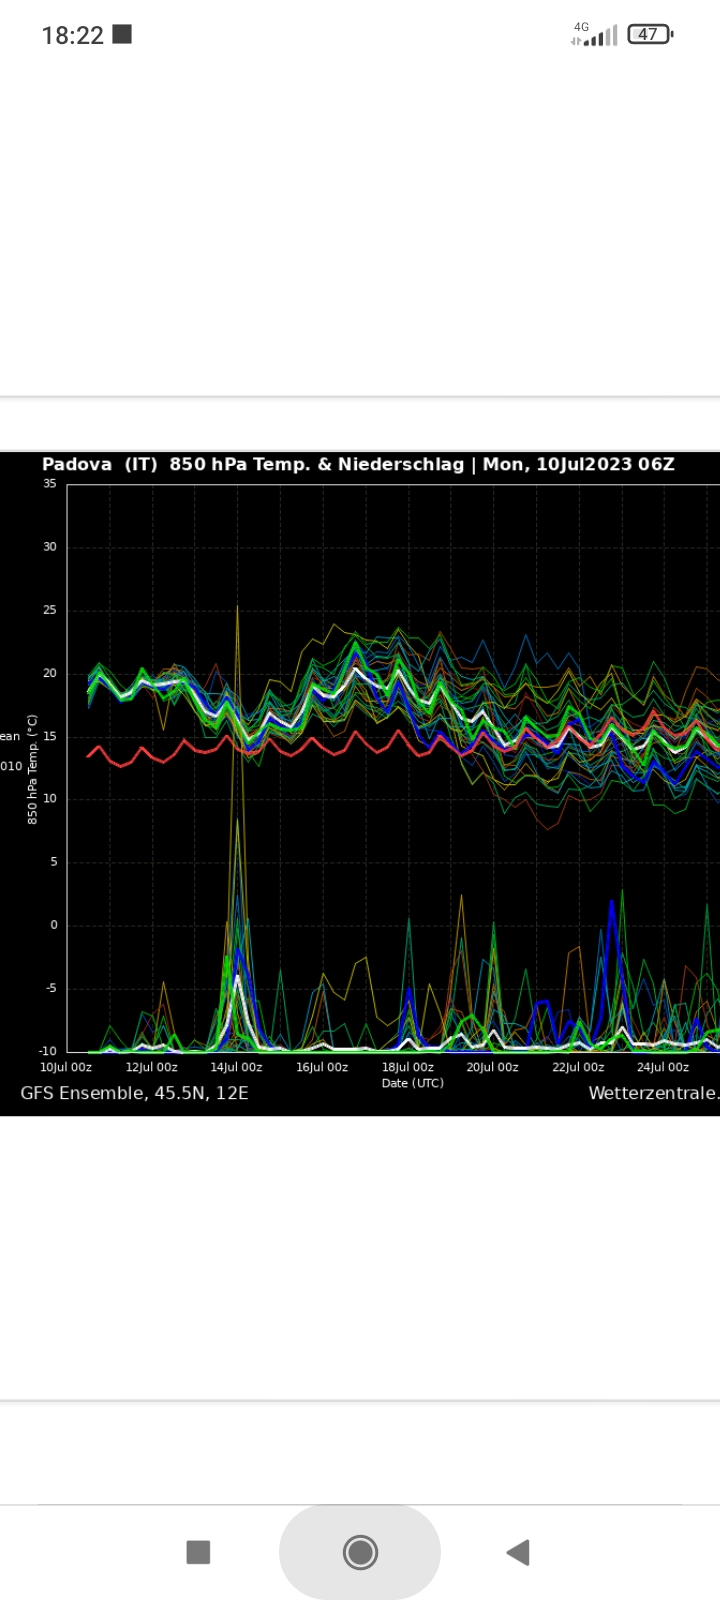Viewport: 720px width, 1600px height.
Task: Tap the 20Jul 00z axis label
Action: coord(493,1067)
